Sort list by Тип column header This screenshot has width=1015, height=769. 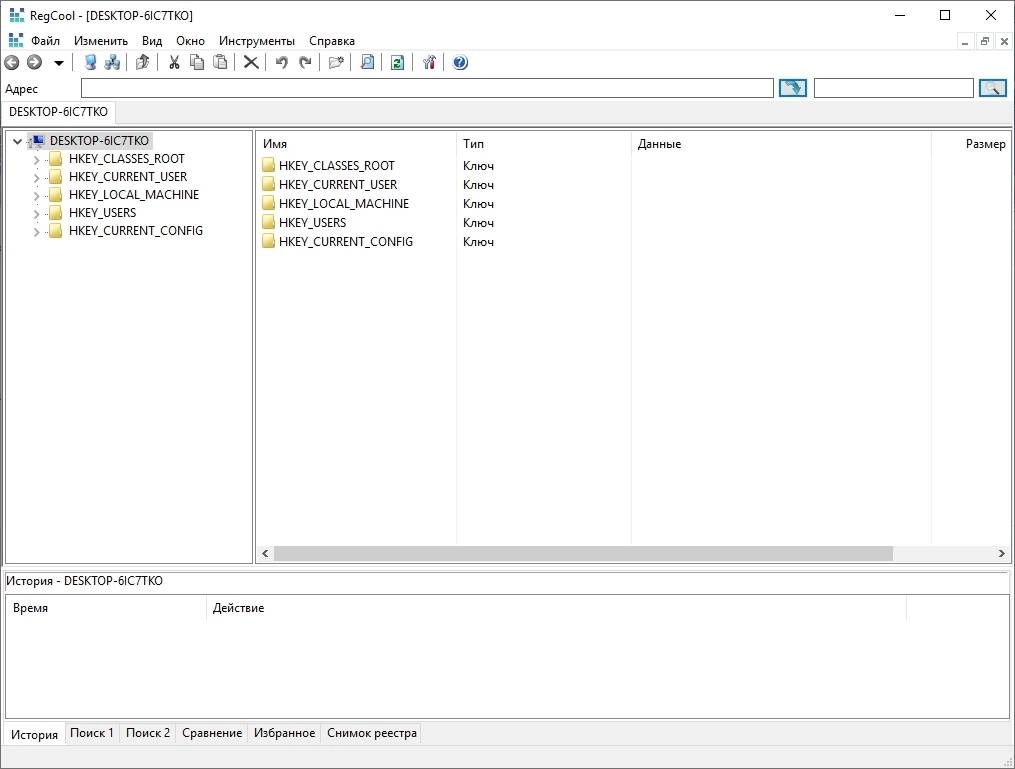click(x=544, y=144)
